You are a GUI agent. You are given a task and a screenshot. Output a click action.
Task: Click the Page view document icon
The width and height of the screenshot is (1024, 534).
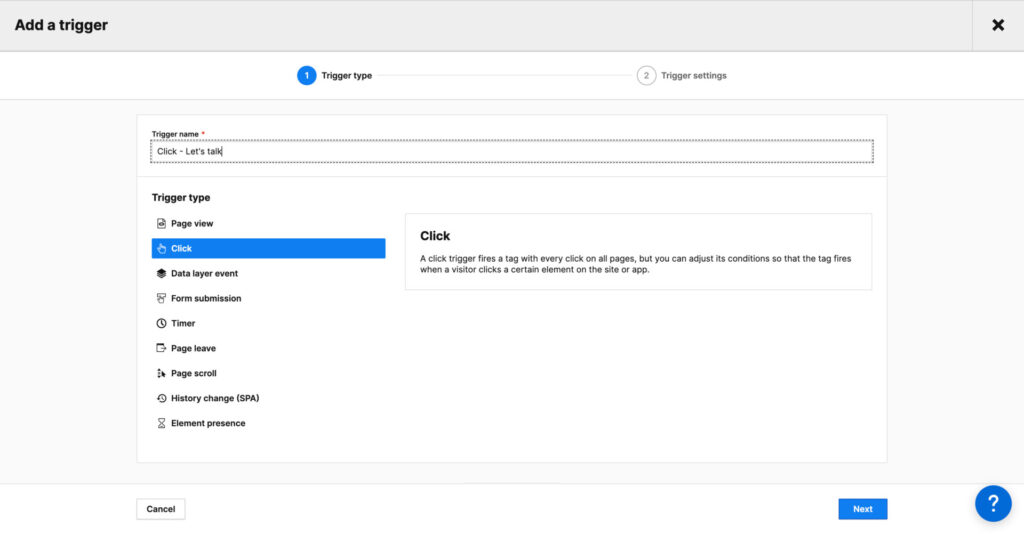tap(161, 223)
